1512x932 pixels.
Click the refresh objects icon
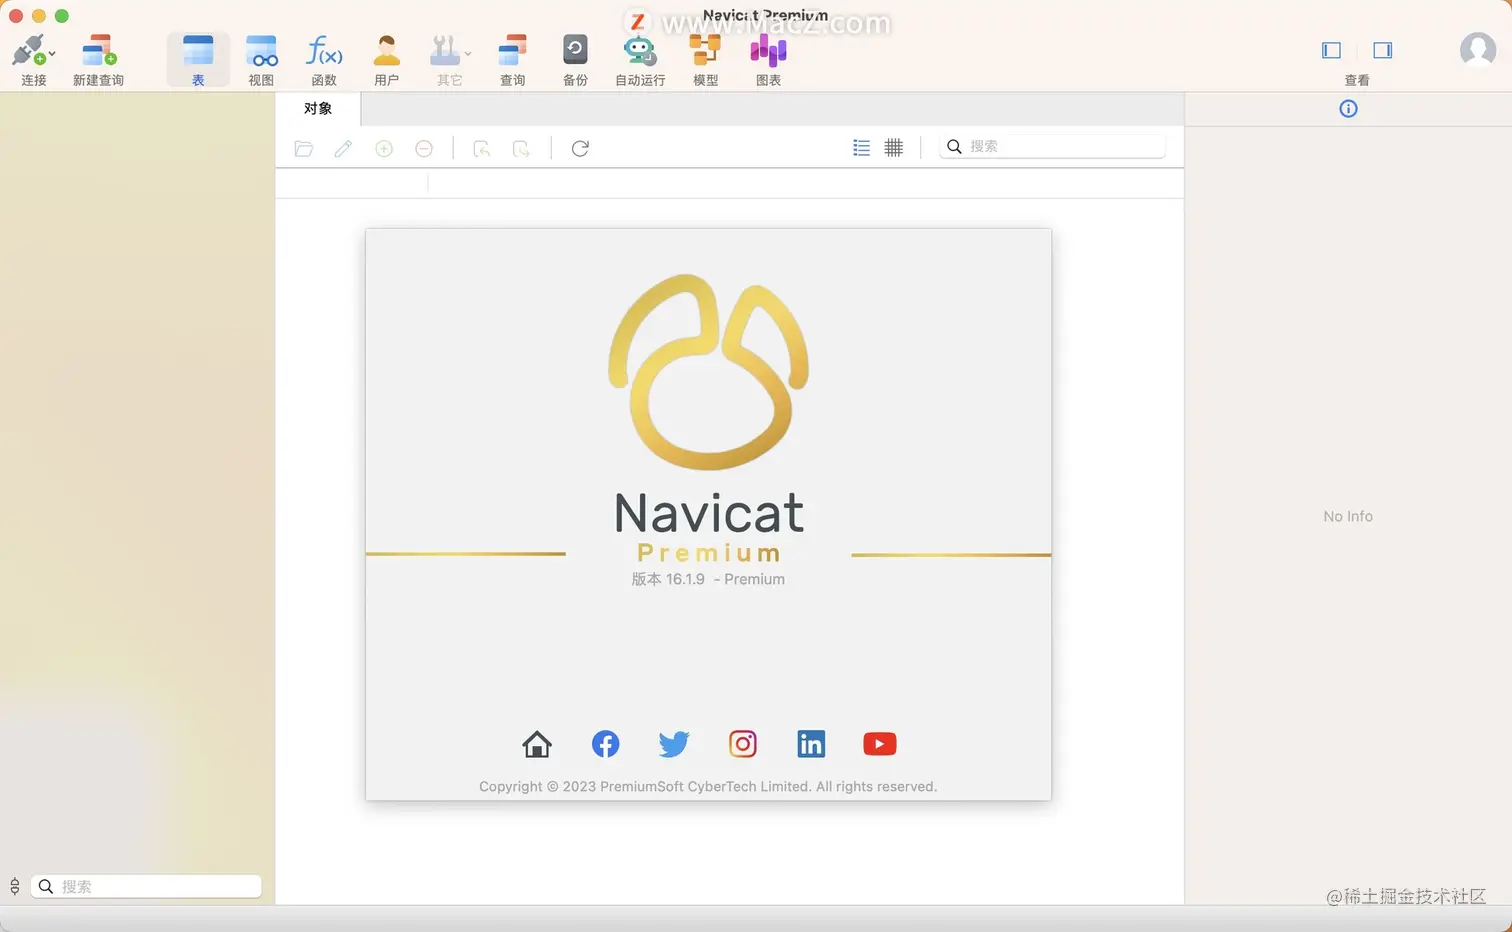point(580,148)
